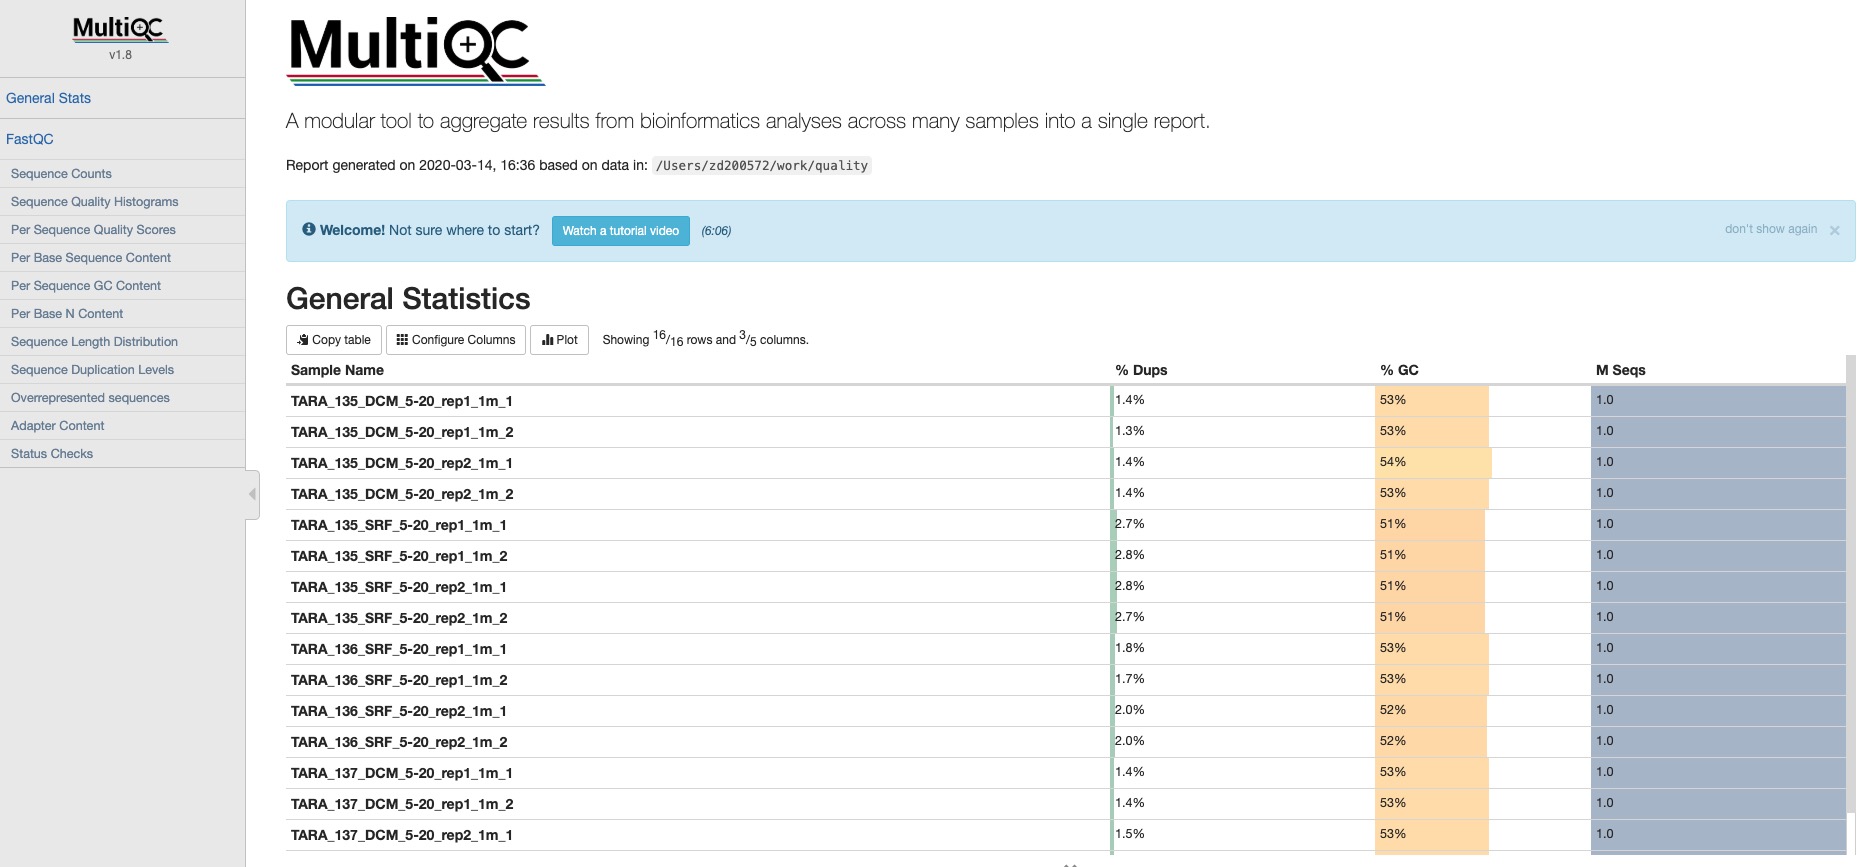This screenshot has width=1860, height=867.
Task: Close the welcome banner with the X
Action: click(x=1834, y=231)
